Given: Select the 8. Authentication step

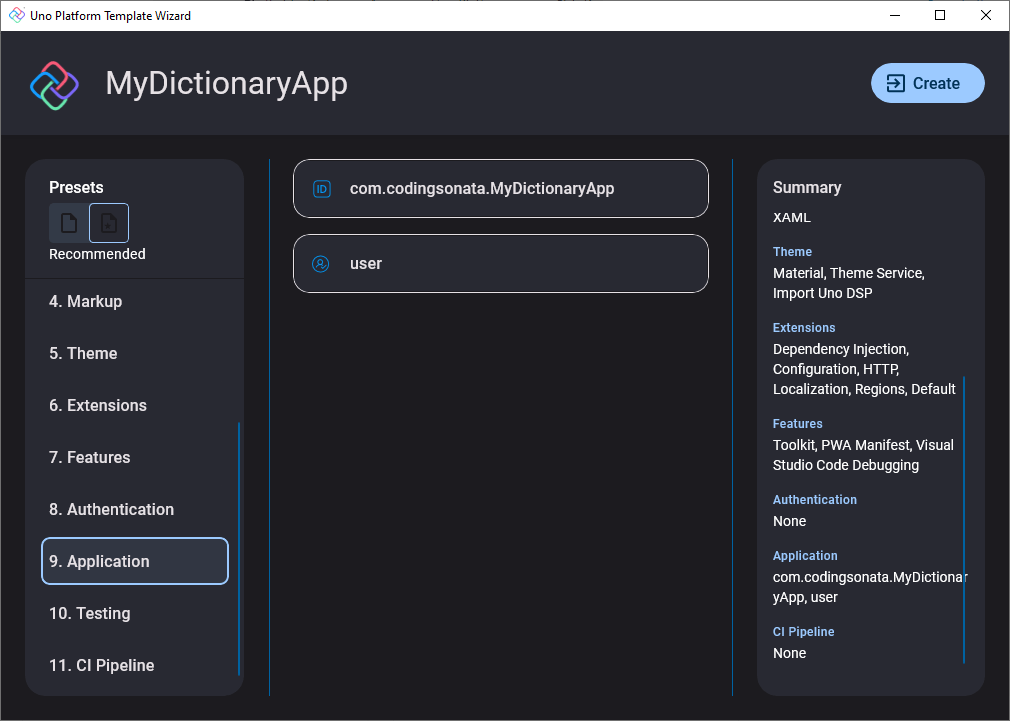Looking at the screenshot, I should (x=135, y=509).
